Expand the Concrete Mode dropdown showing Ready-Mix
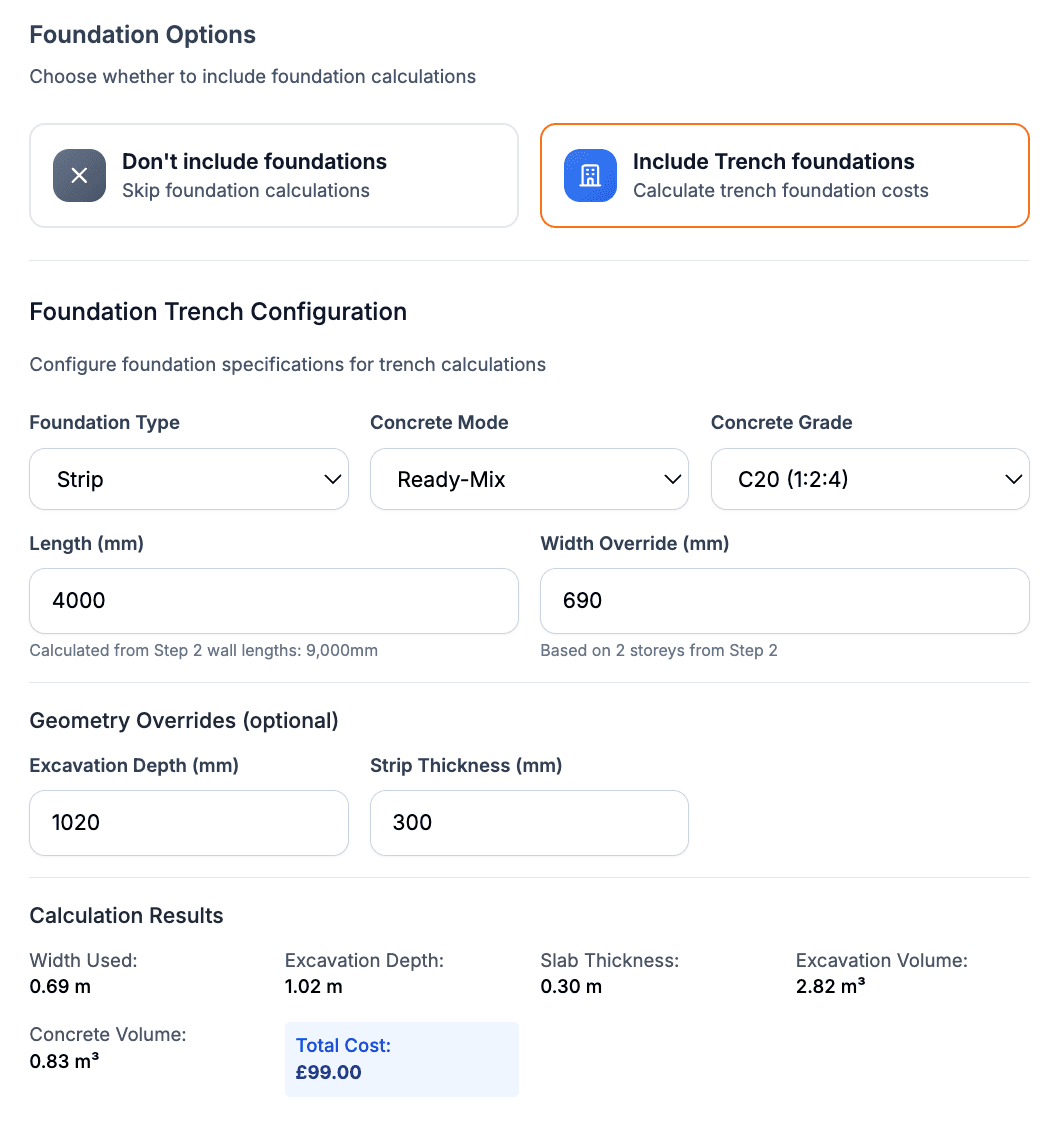Viewport: 1056px width, 1132px height. [529, 480]
